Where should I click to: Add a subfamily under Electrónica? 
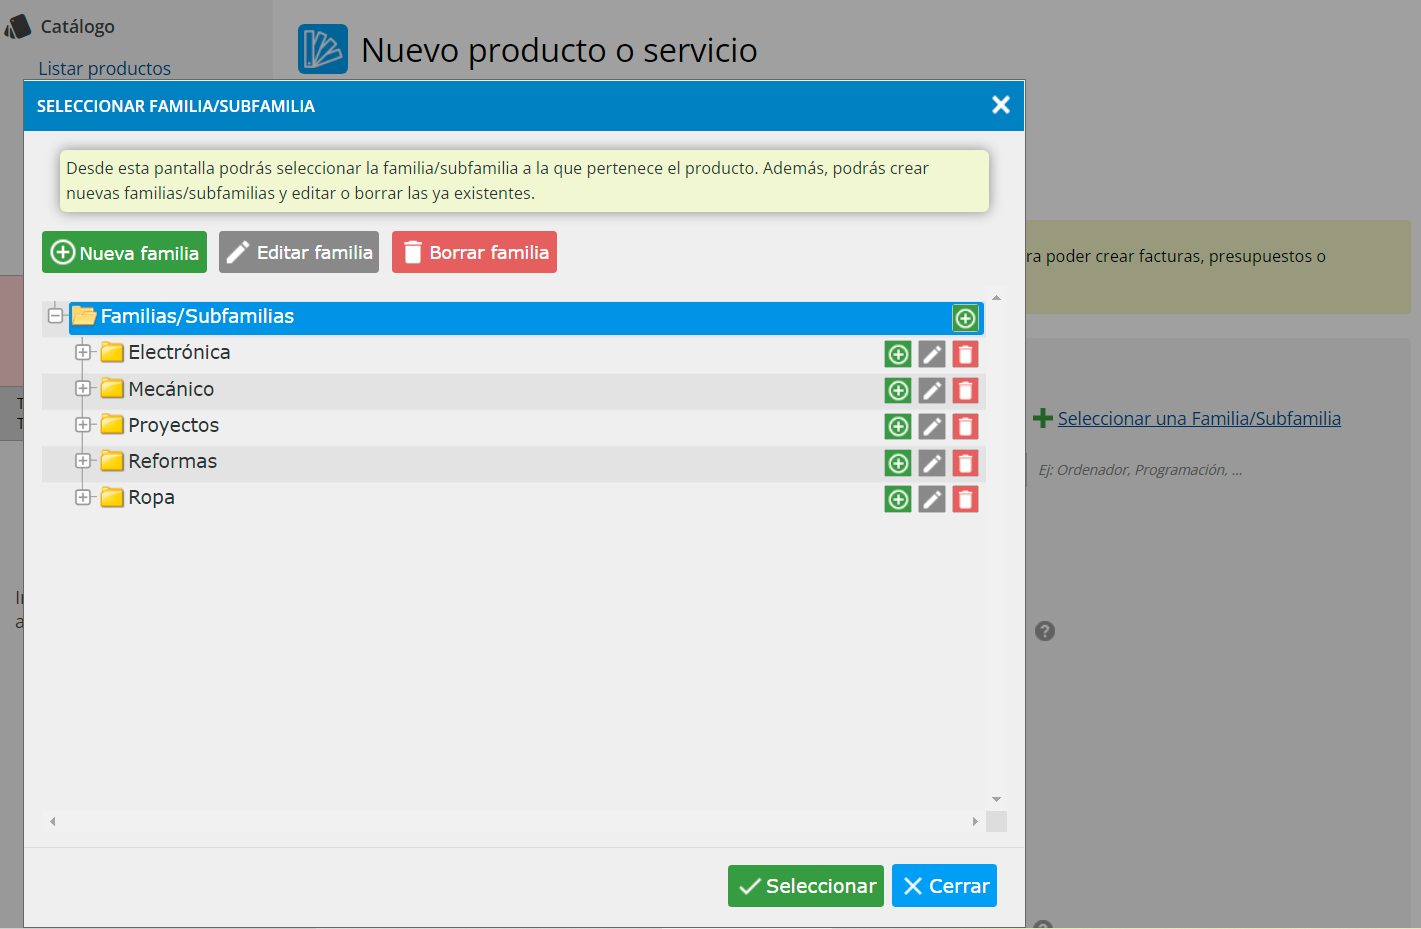(898, 354)
